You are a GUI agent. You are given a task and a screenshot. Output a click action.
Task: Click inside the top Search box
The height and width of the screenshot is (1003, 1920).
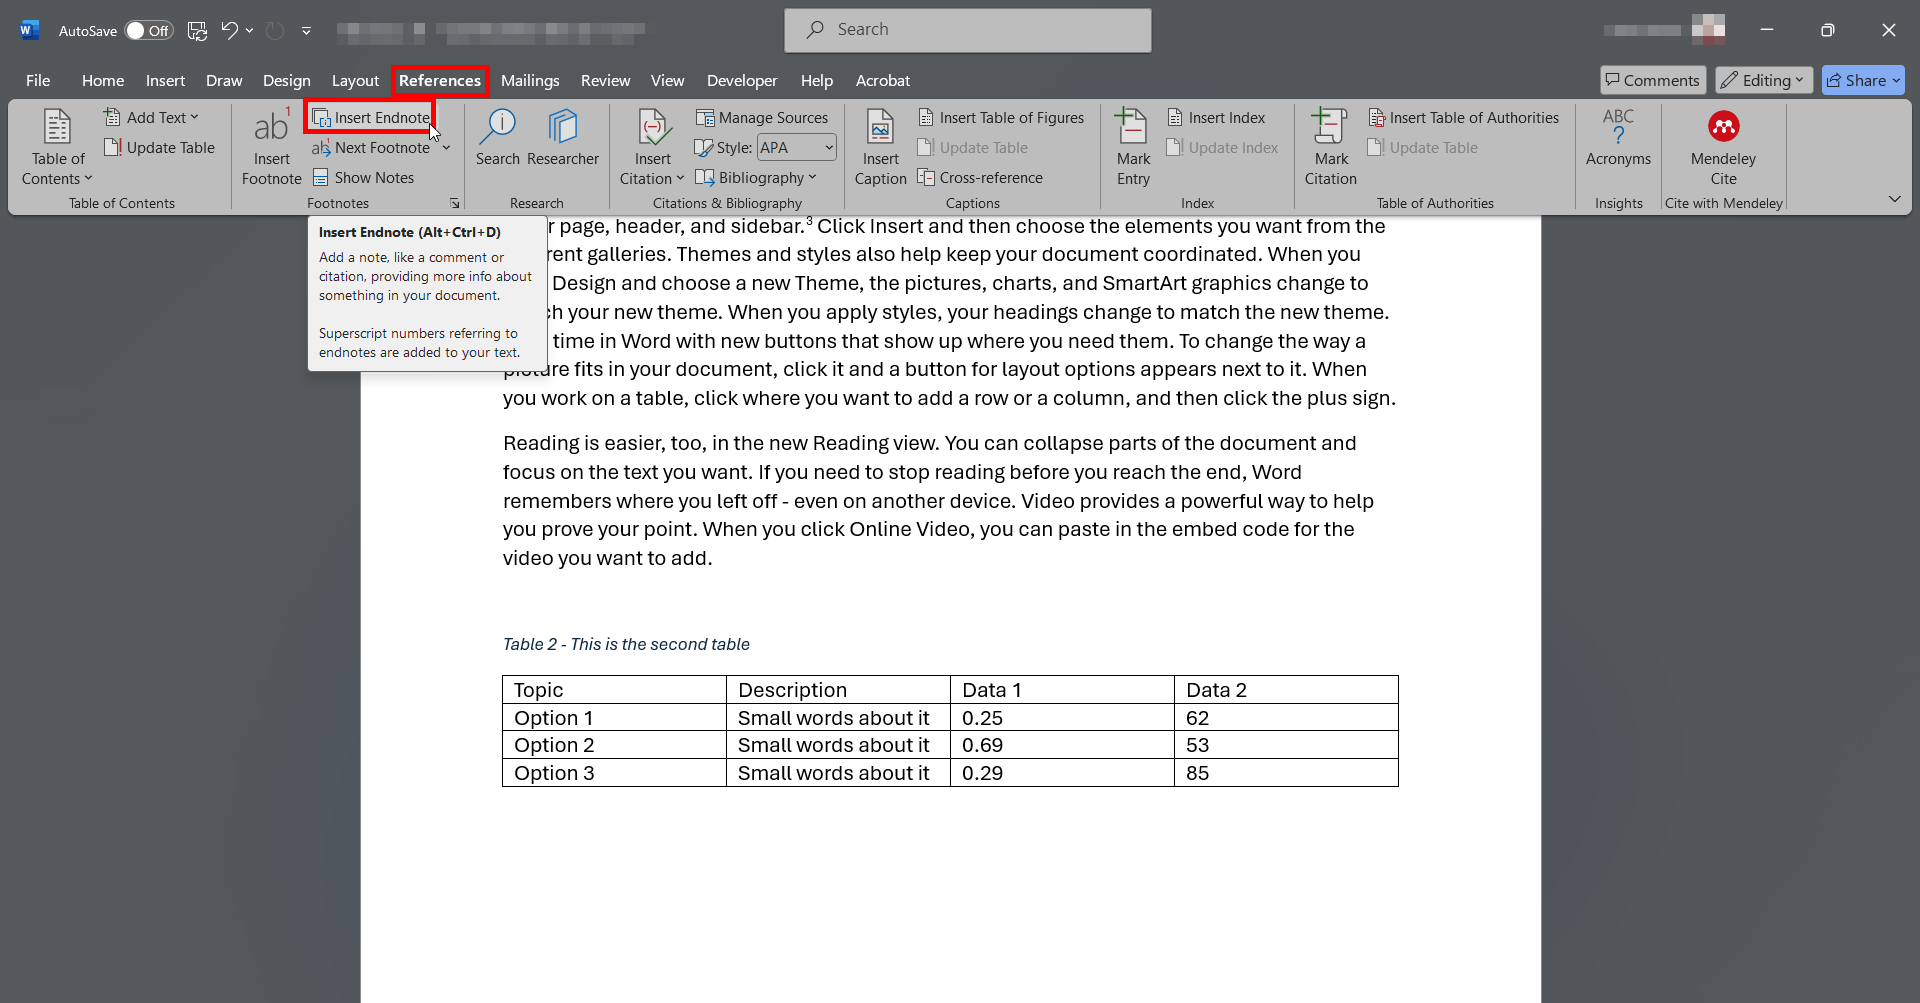[966, 30]
